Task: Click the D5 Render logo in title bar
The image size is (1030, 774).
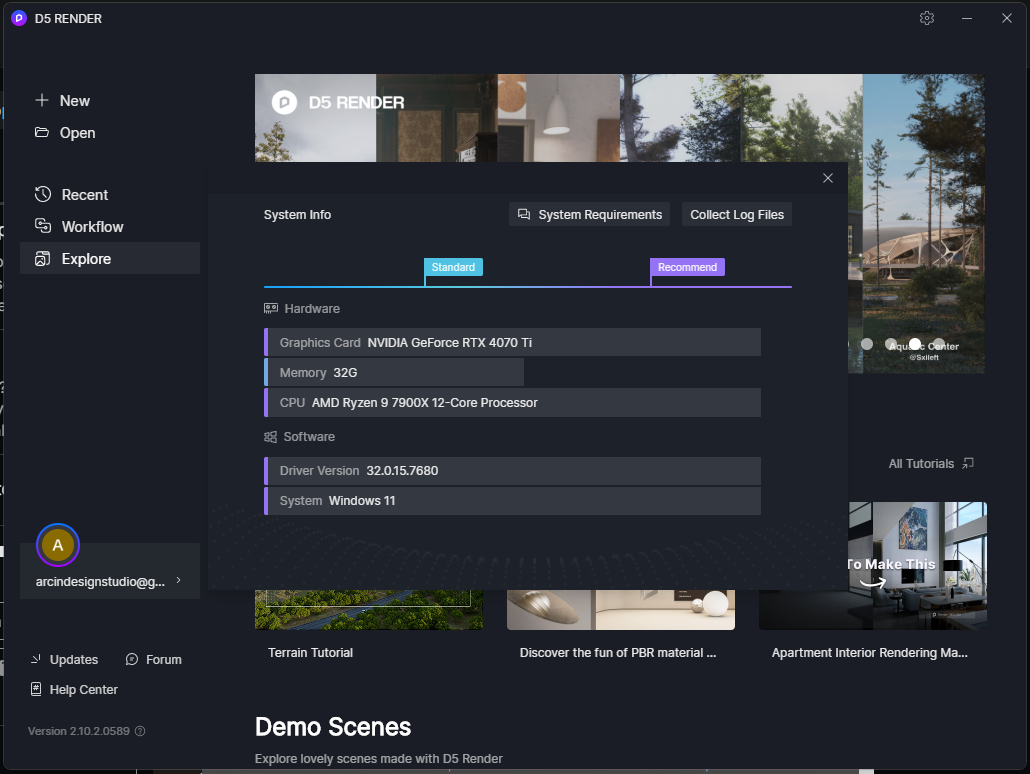Action: click(x=19, y=18)
